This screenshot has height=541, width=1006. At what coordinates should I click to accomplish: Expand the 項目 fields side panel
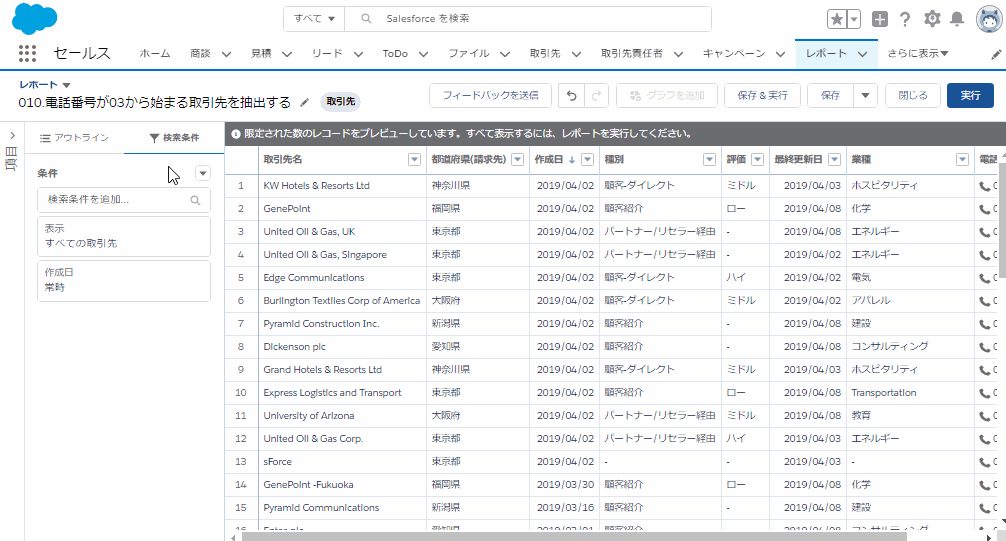11,136
